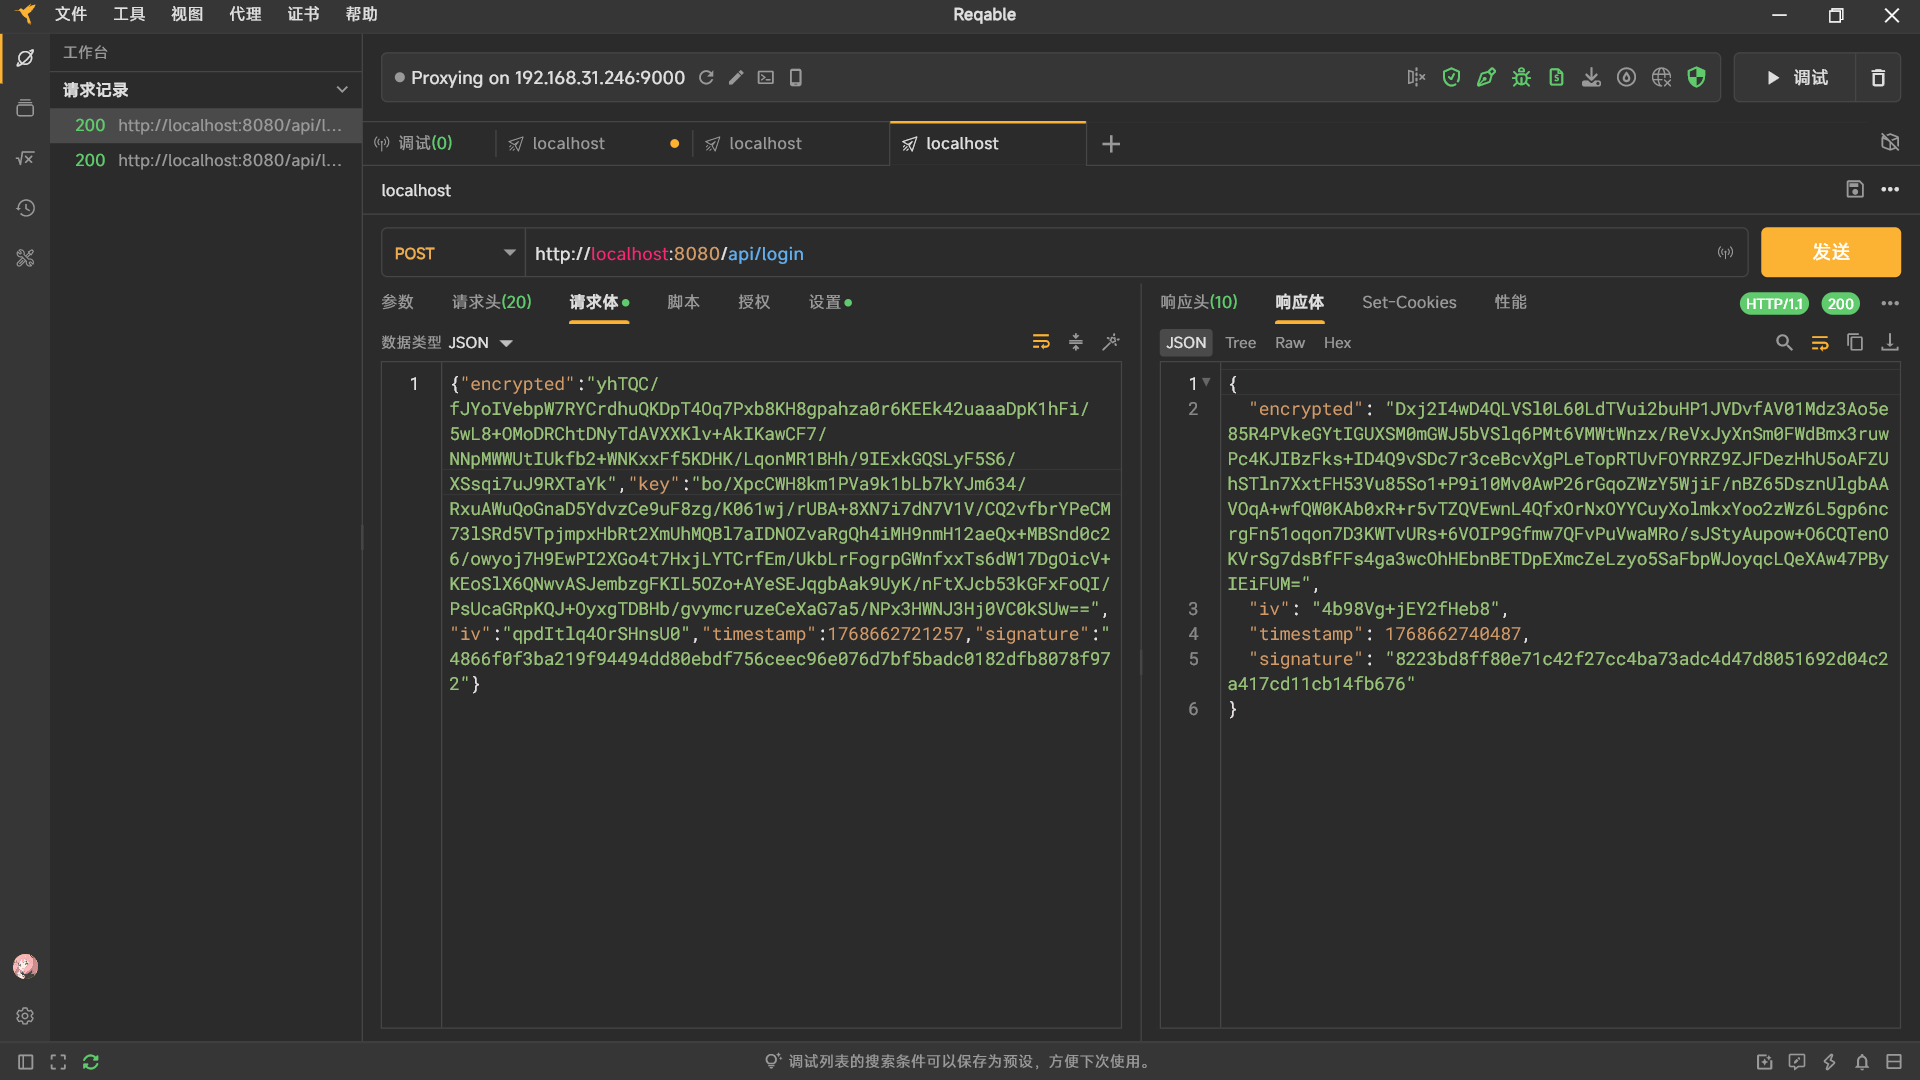Click the request URL input field
Screen dimensions: 1920x1080
[x=1100, y=254]
